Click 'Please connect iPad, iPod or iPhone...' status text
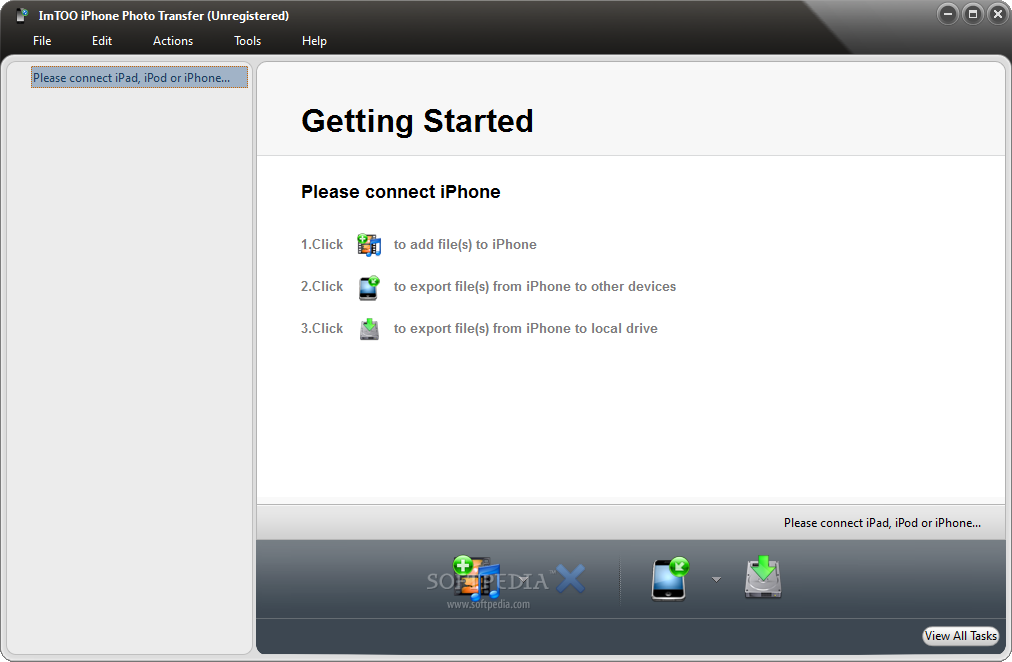 point(882,523)
